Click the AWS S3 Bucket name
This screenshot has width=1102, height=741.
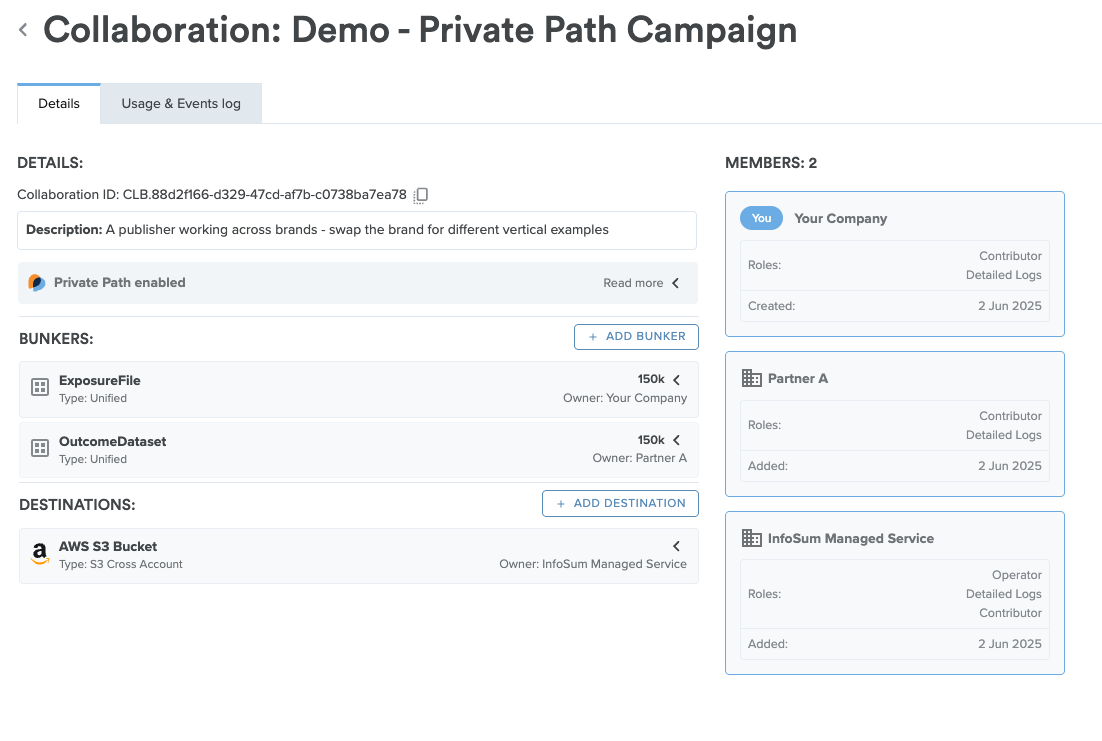[108, 546]
